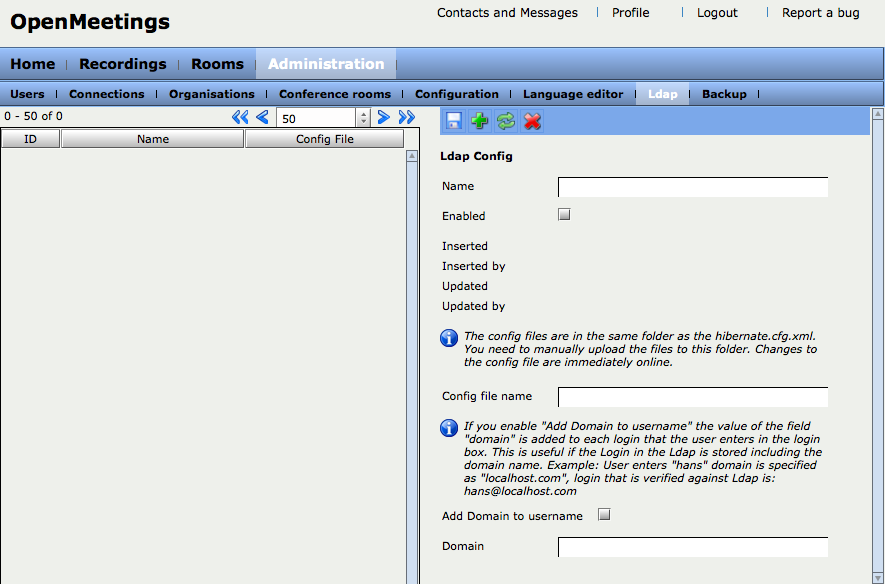Refresh the Ldap config using green arrows icon
Image resolution: width=885 pixels, height=584 pixels.
click(506, 121)
